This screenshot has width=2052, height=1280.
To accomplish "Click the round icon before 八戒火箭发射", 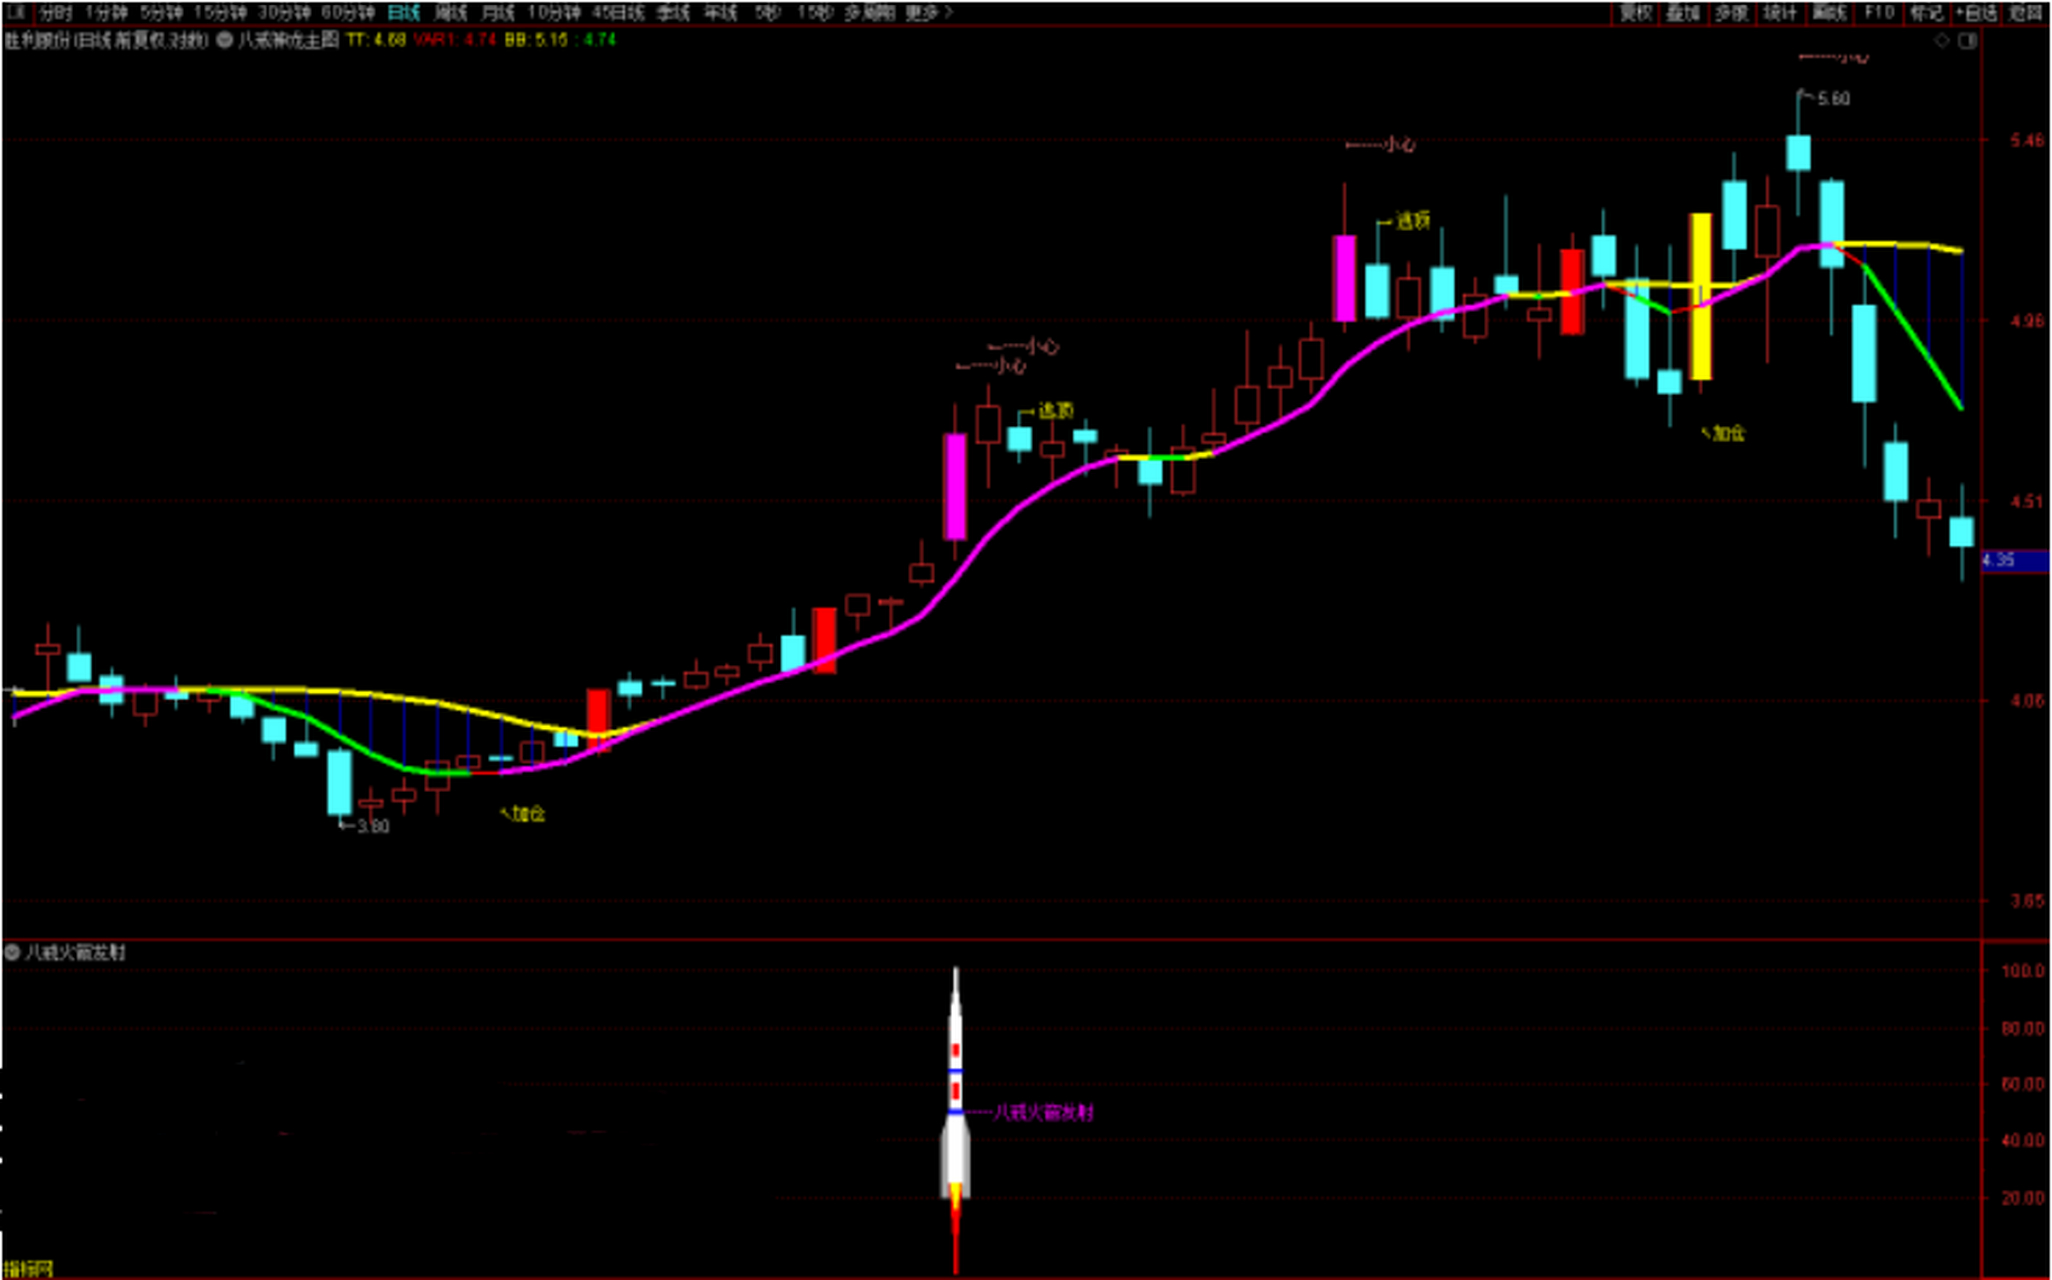I will click(x=12, y=952).
